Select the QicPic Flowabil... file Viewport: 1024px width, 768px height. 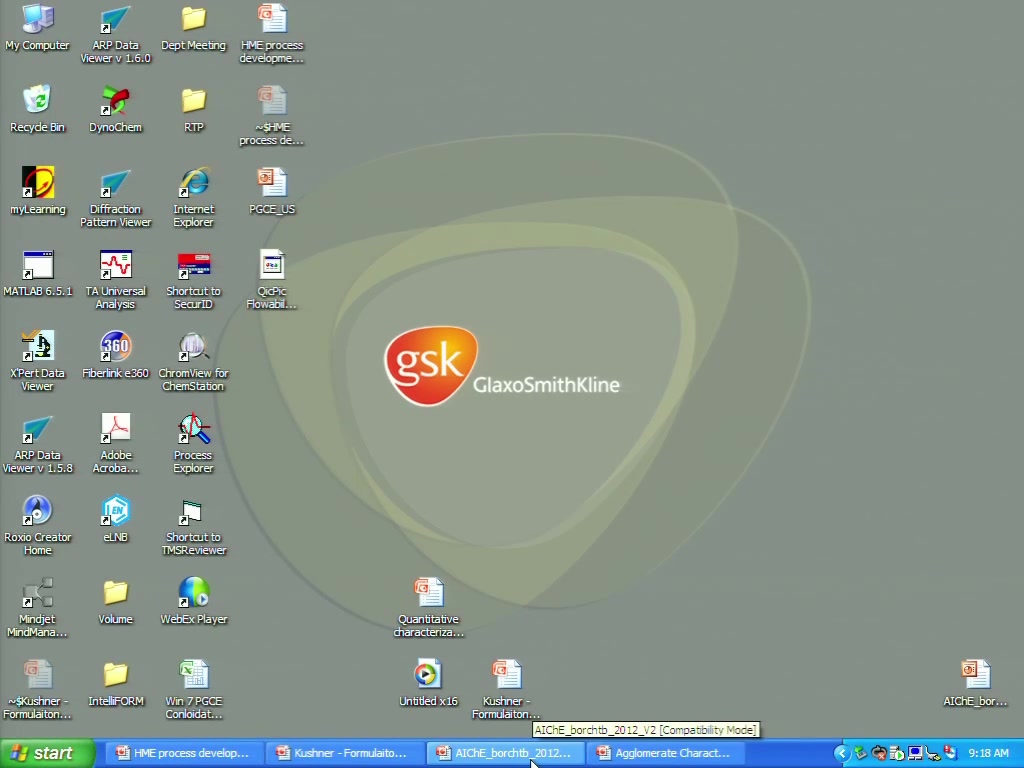272,280
